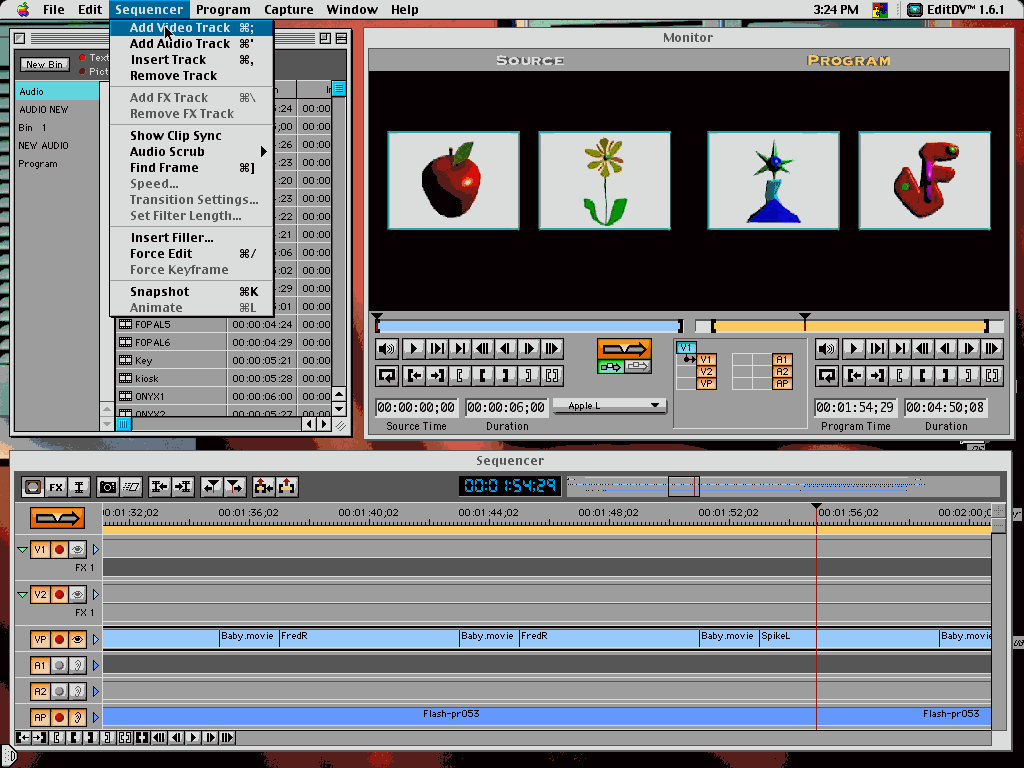Enable record on A1 audio track
Viewport: 1024px width, 768px height.
pyautogui.click(x=59, y=666)
